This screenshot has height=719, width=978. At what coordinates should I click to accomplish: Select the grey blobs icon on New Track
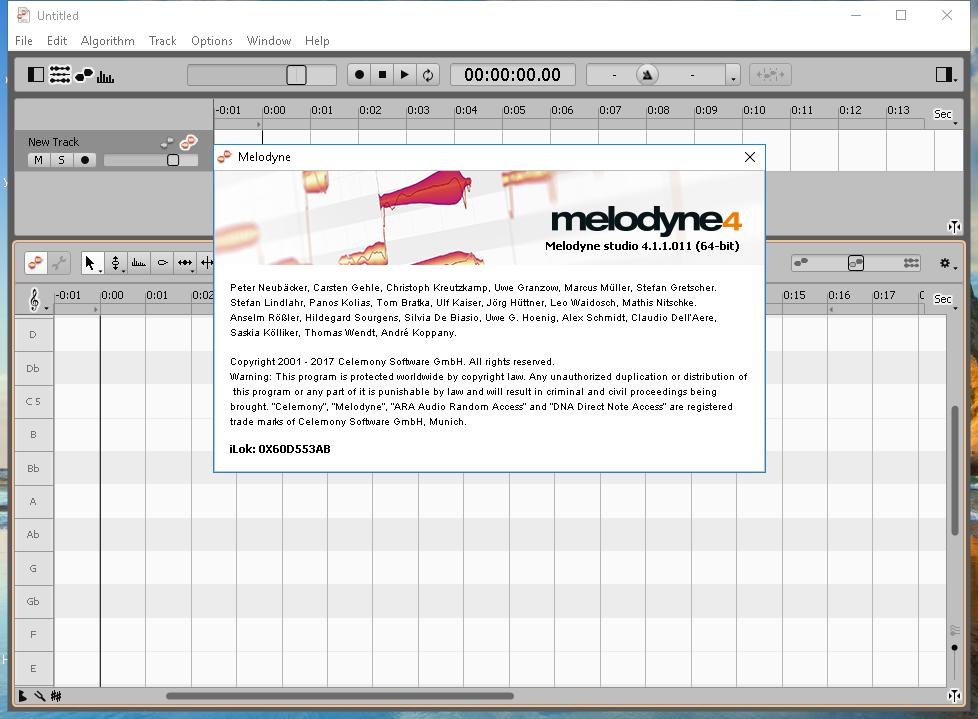pos(167,143)
